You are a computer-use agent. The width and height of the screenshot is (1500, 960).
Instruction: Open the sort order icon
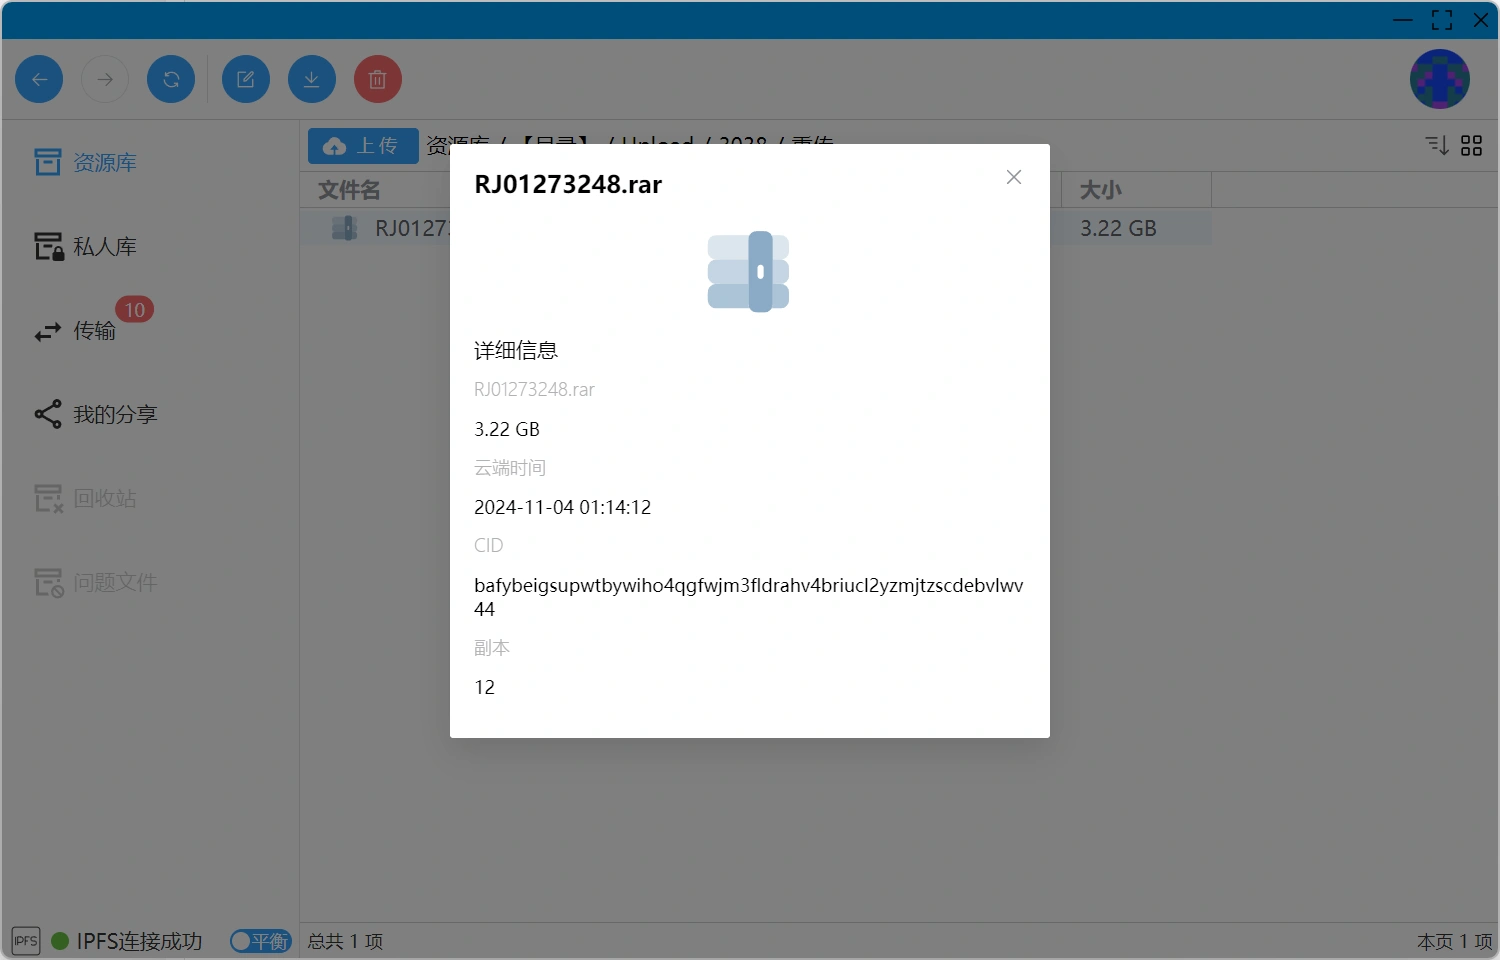coord(1437,146)
